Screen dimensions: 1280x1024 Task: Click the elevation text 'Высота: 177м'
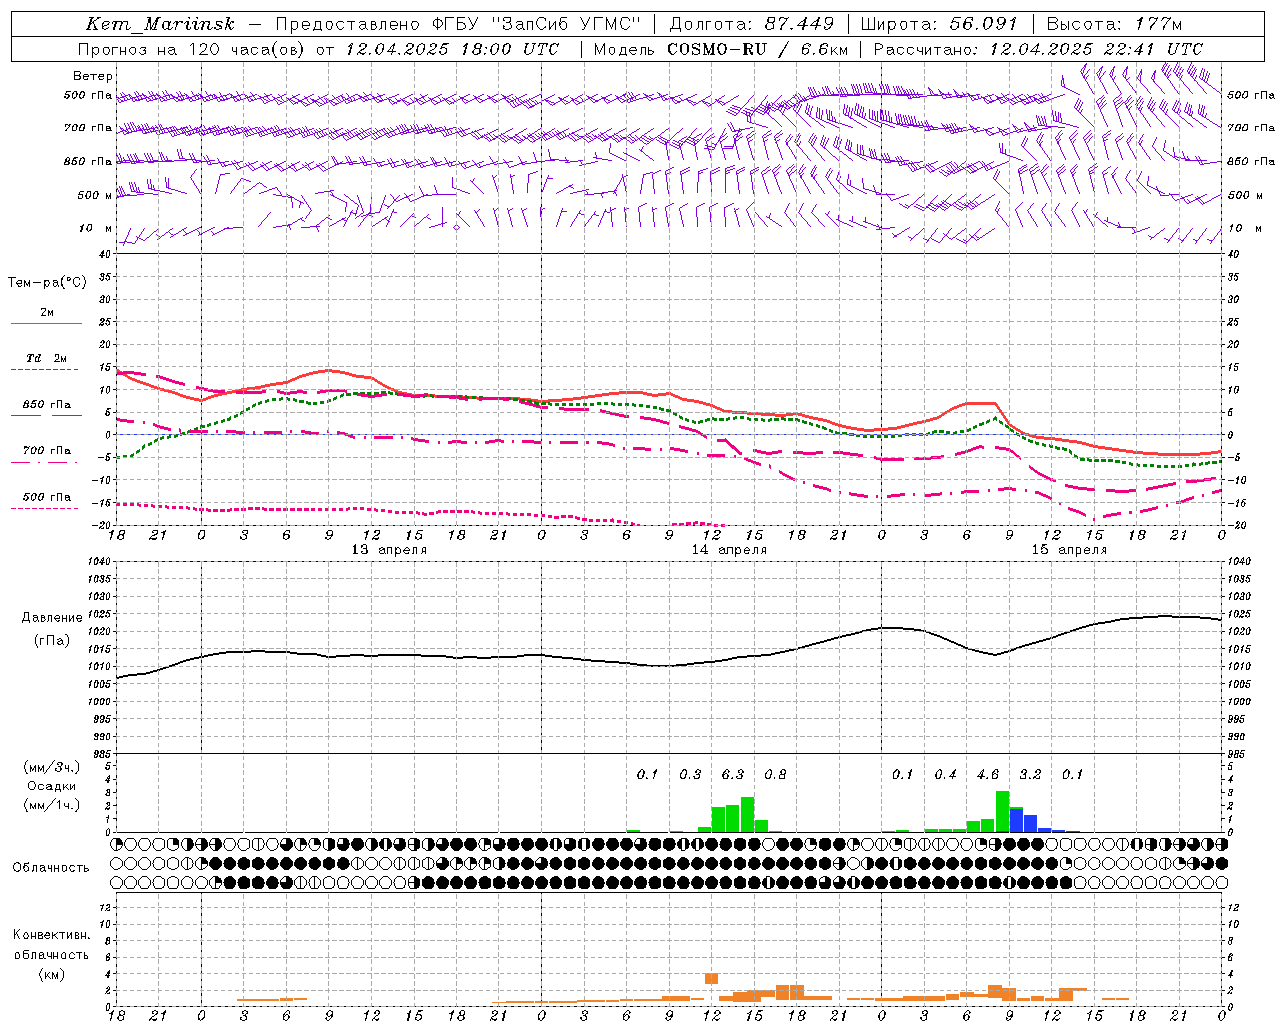[x=1114, y=24]
